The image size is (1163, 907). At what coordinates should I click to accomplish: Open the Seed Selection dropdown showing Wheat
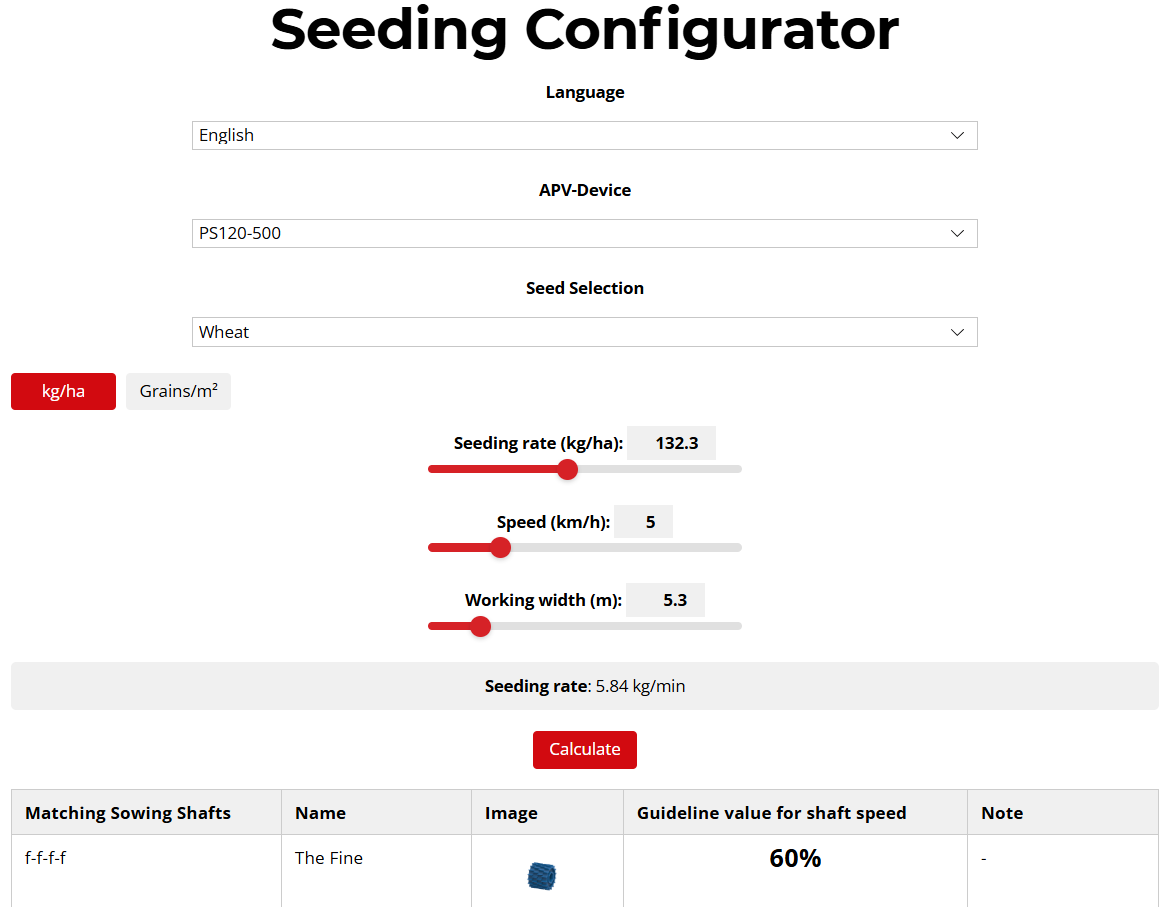tap(584, 332)
